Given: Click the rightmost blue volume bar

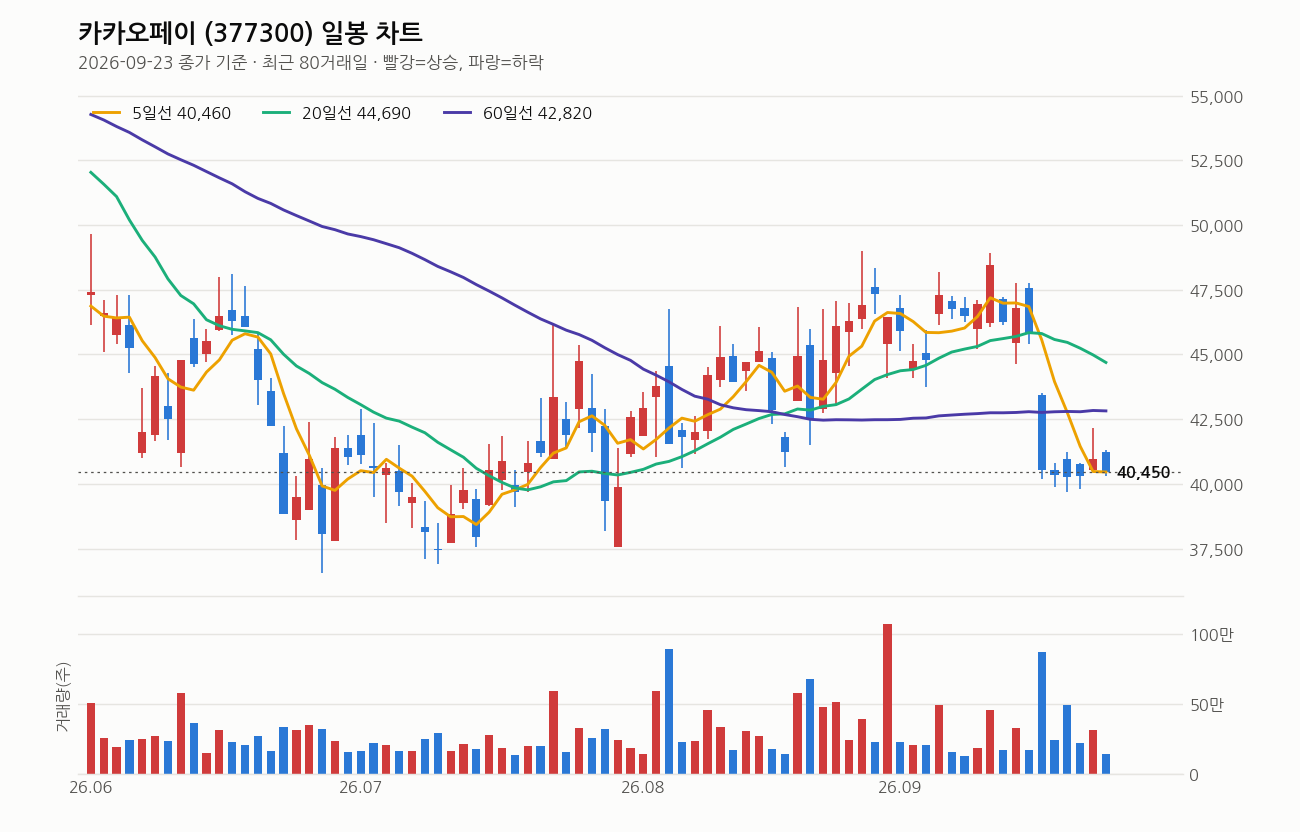Looking at the screenshot, I should tap(1106, 764).
